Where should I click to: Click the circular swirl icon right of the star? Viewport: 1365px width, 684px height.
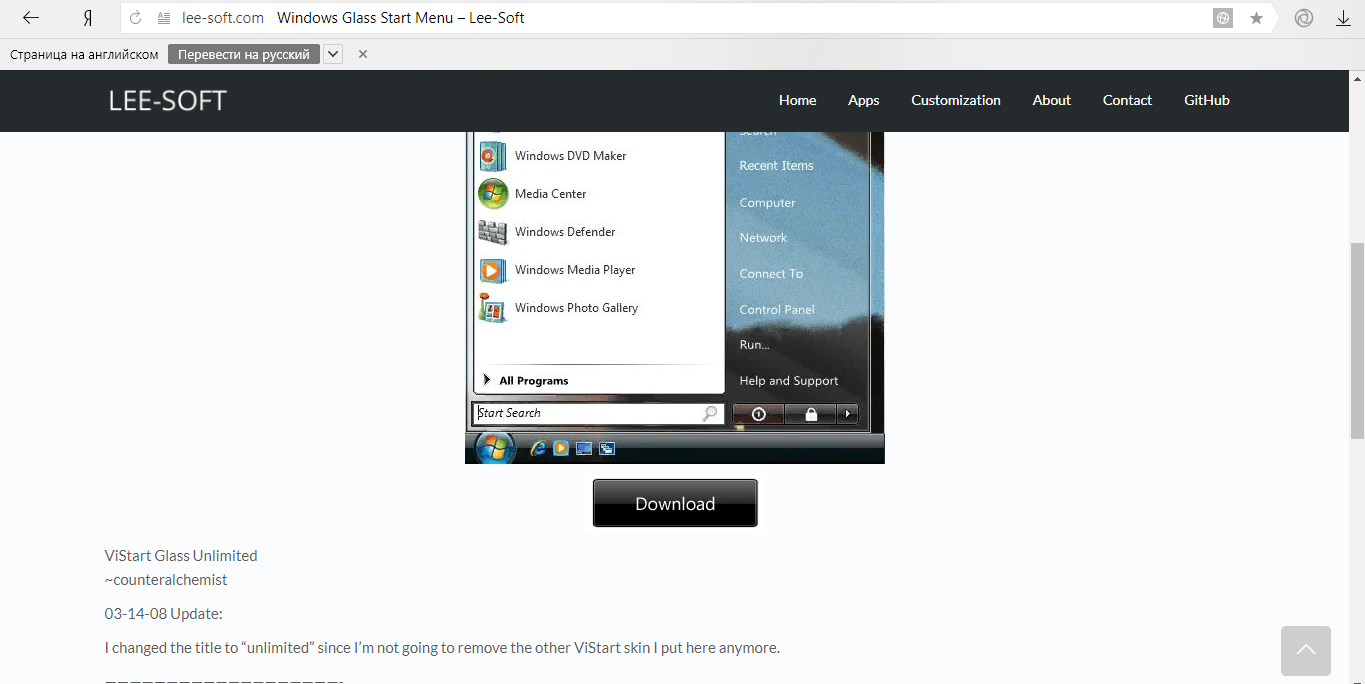click(1304, 18)
